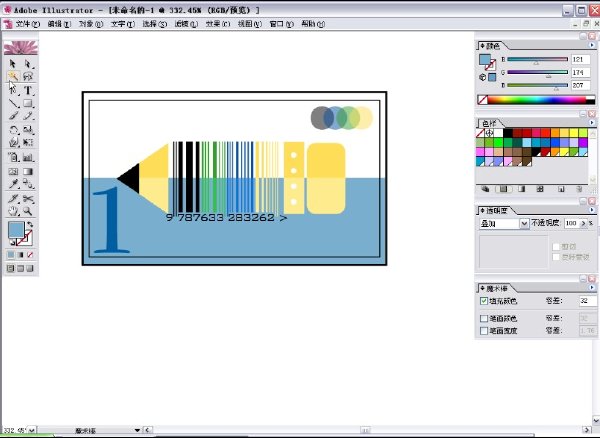Select the Eyedropper tool

coord(13,184)
